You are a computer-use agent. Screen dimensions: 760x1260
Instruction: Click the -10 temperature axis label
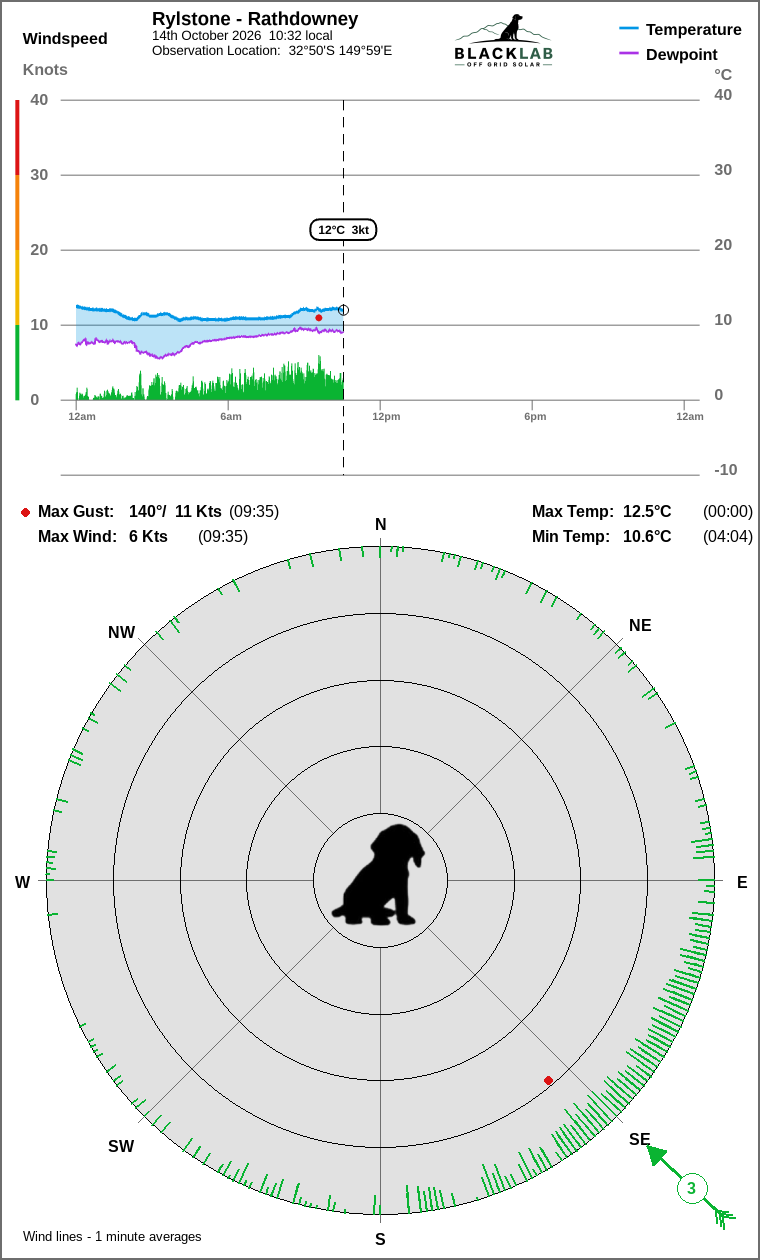725,469
